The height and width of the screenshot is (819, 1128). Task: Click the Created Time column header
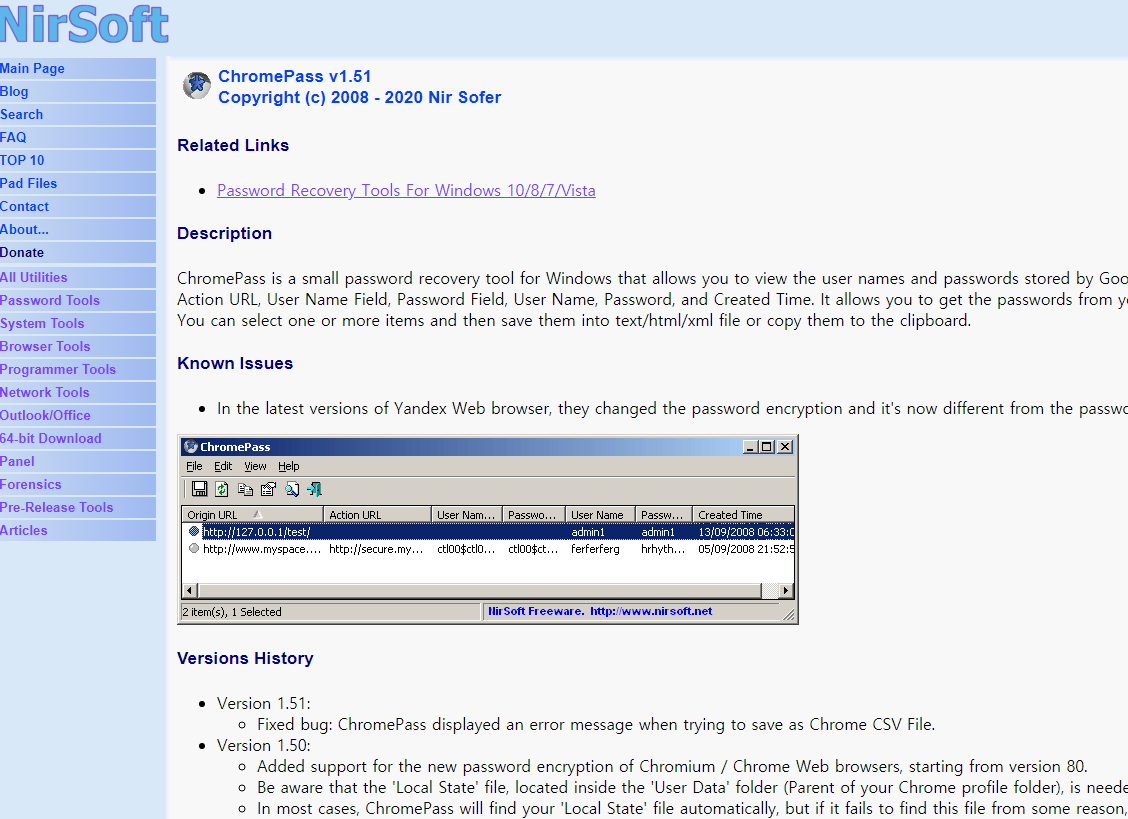pyautogui.click(x=744, y=515)
